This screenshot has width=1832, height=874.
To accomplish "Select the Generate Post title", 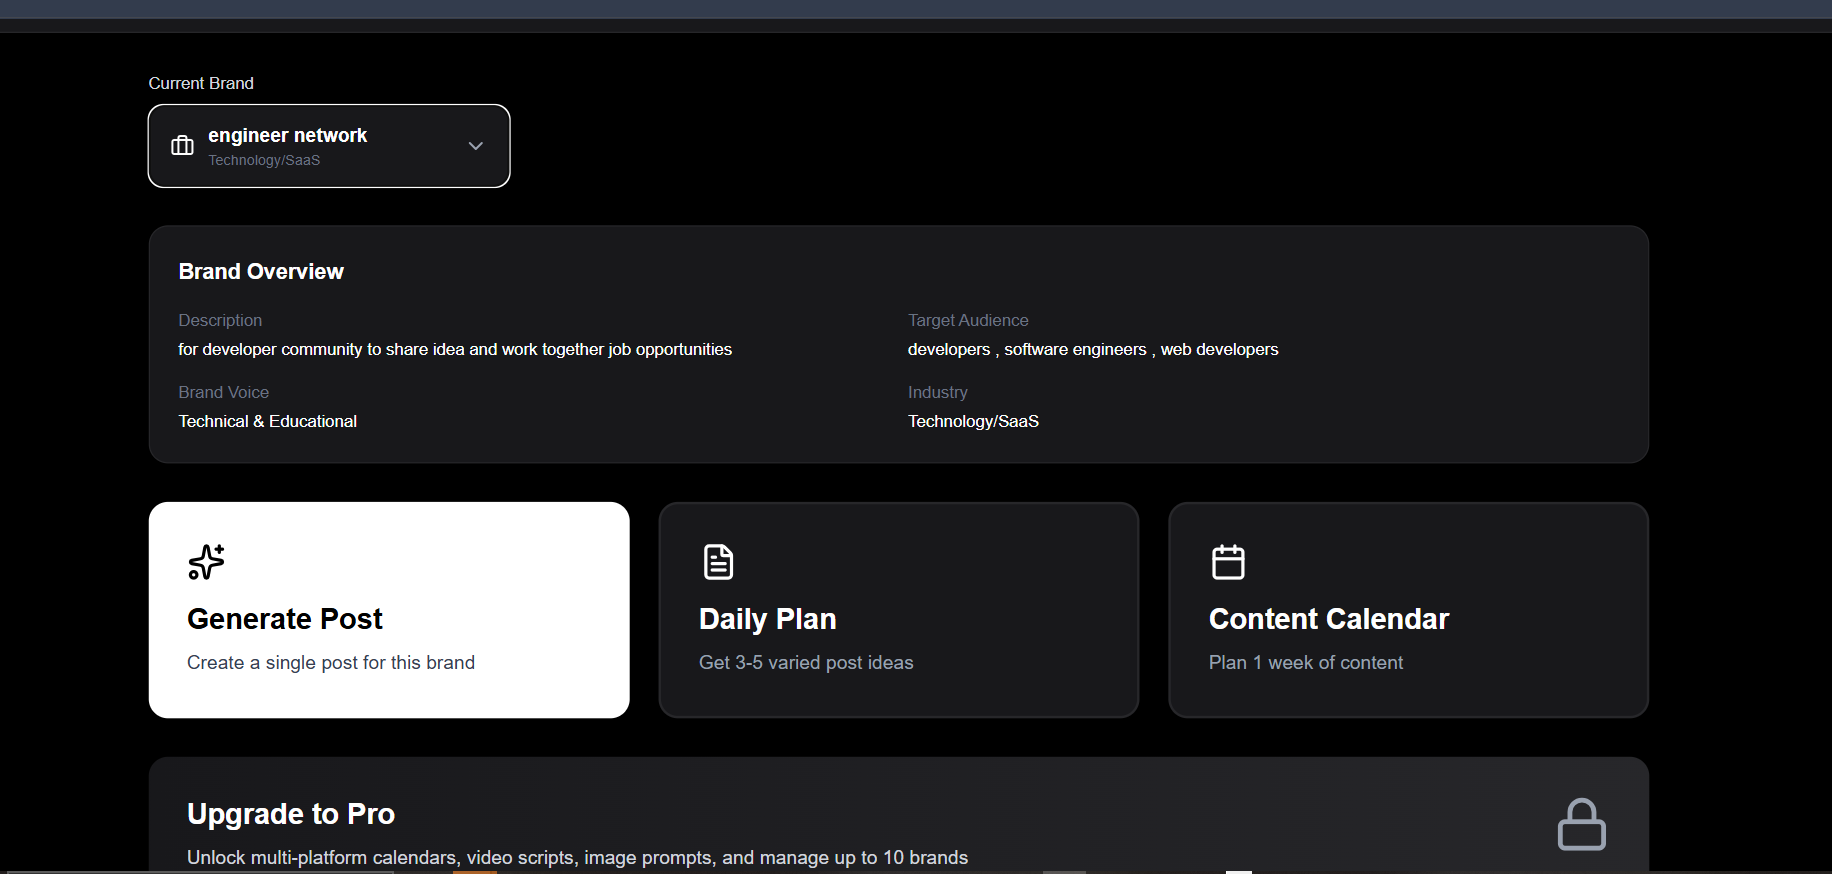I will pyautogui.click(x=285, y=619).
